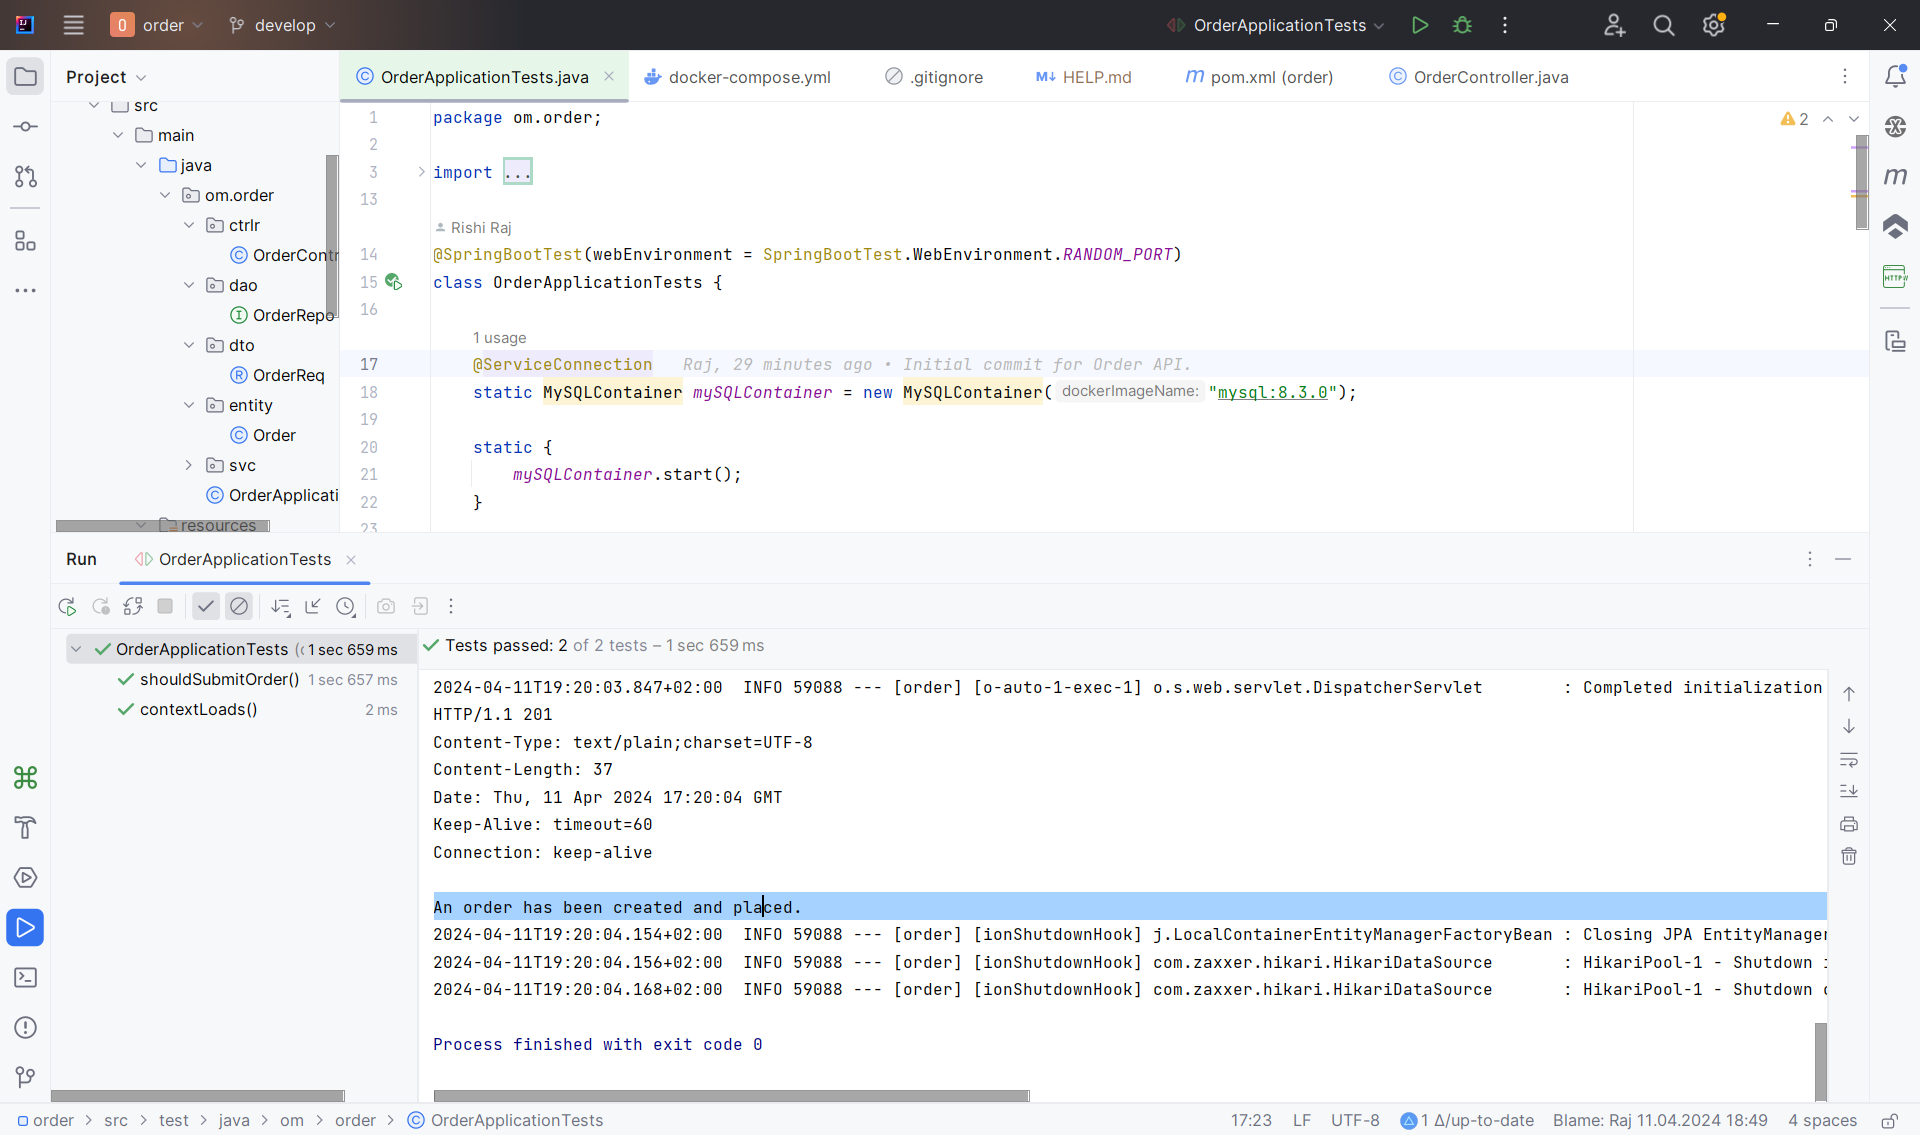Image resolution: width=1920 pixels, height=1135 pixels.
Task: Select the shouldSubmitOrder() test result
Action: (219, 679)
